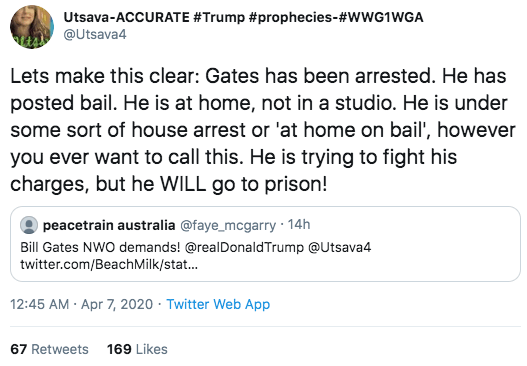
Task: Open Utsava's profile avatar photo
Action: 32,27
